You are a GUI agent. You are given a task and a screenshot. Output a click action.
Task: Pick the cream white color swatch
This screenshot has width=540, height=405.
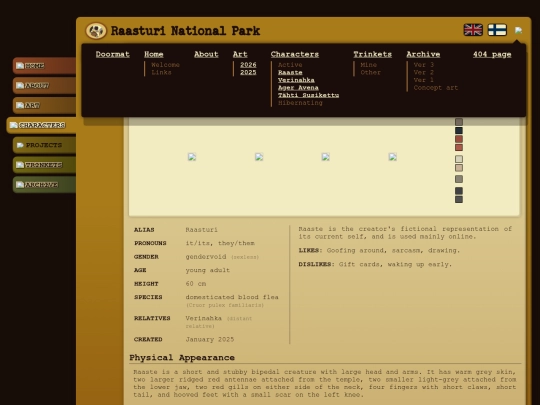click(x=459, y=159)
